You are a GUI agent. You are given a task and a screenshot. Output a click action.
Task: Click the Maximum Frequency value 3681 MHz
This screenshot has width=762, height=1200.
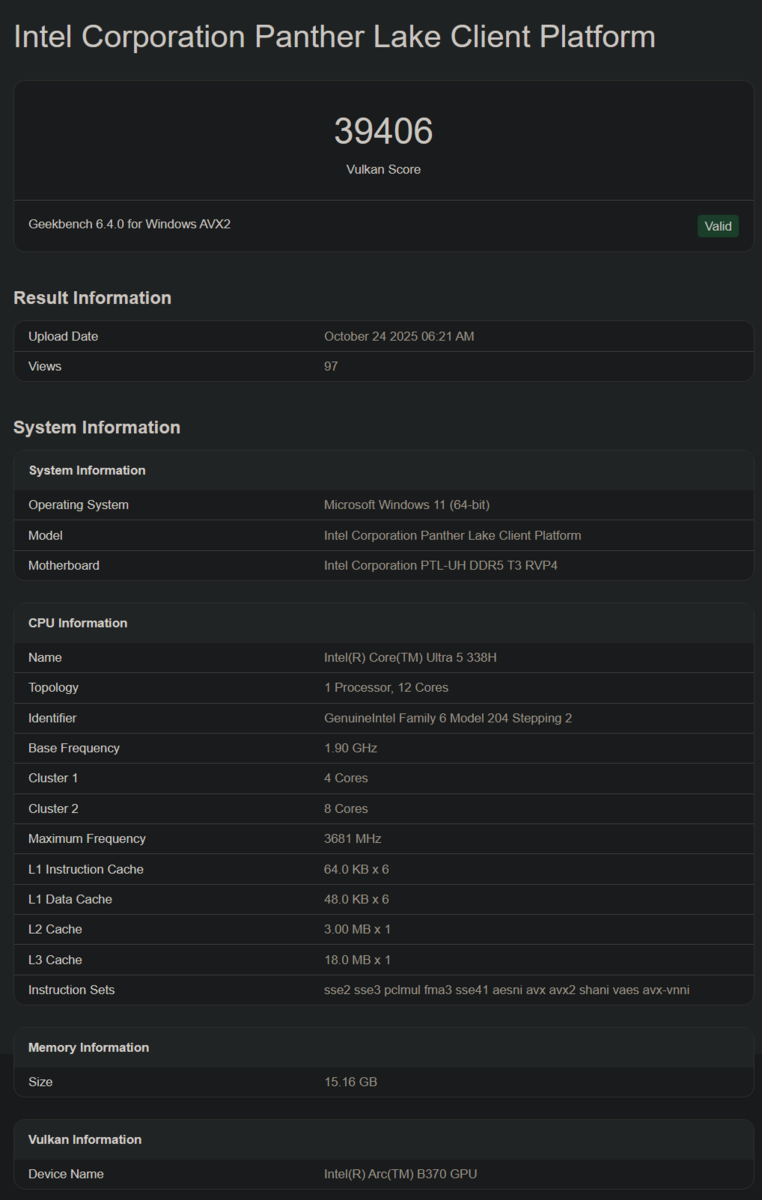tap(352, 839)
